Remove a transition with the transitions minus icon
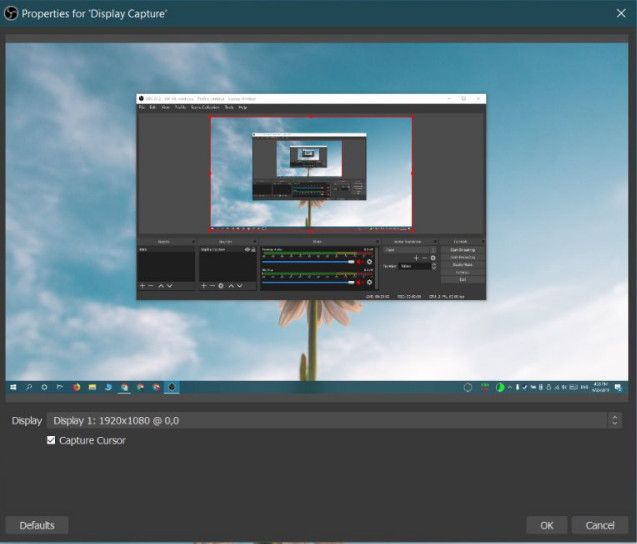The image size is (637, 544). pos(425,258)
